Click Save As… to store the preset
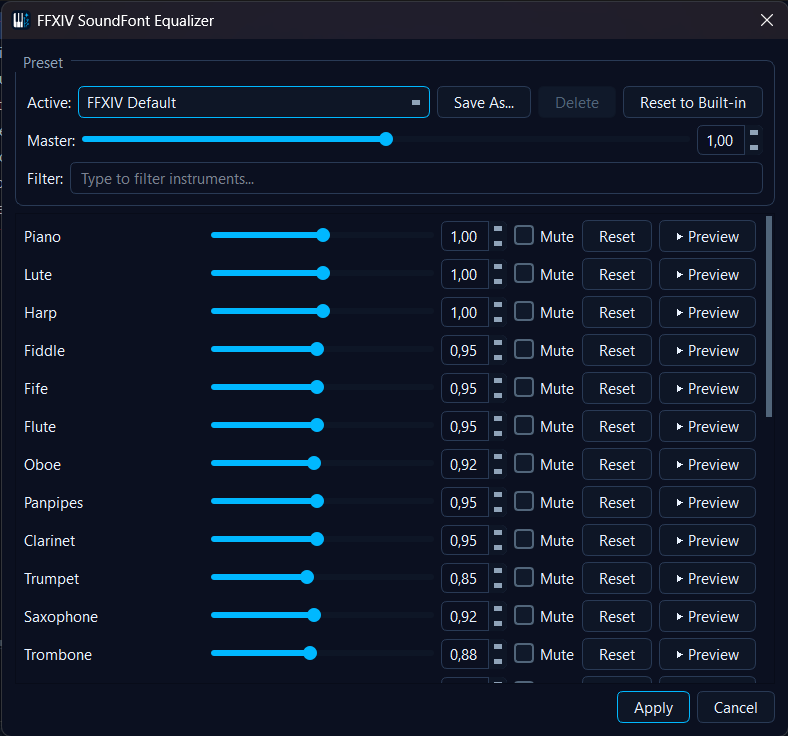788x736 pixels. pyautogui.click(x=484, y=102)
